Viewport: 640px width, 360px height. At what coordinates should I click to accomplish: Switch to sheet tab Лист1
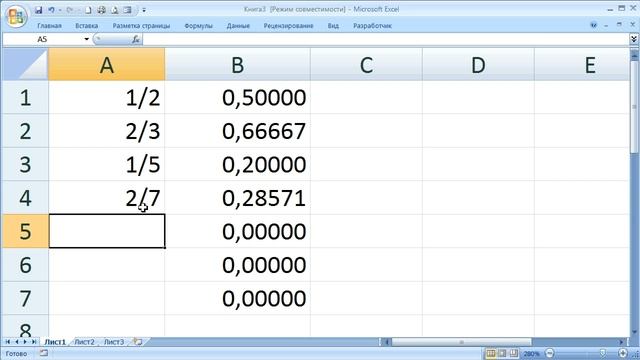(55, 342)
